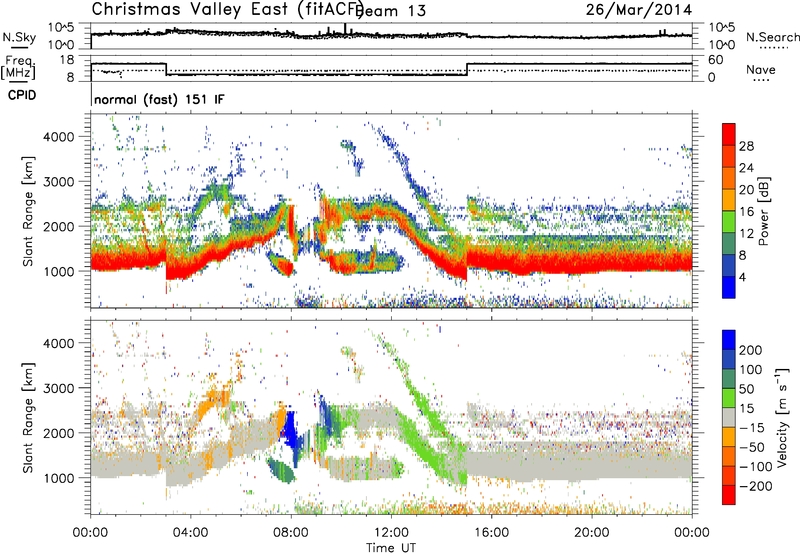Pick the red segment of the velocity colorbar
This screenshot has width=800, height=554.
729,495
